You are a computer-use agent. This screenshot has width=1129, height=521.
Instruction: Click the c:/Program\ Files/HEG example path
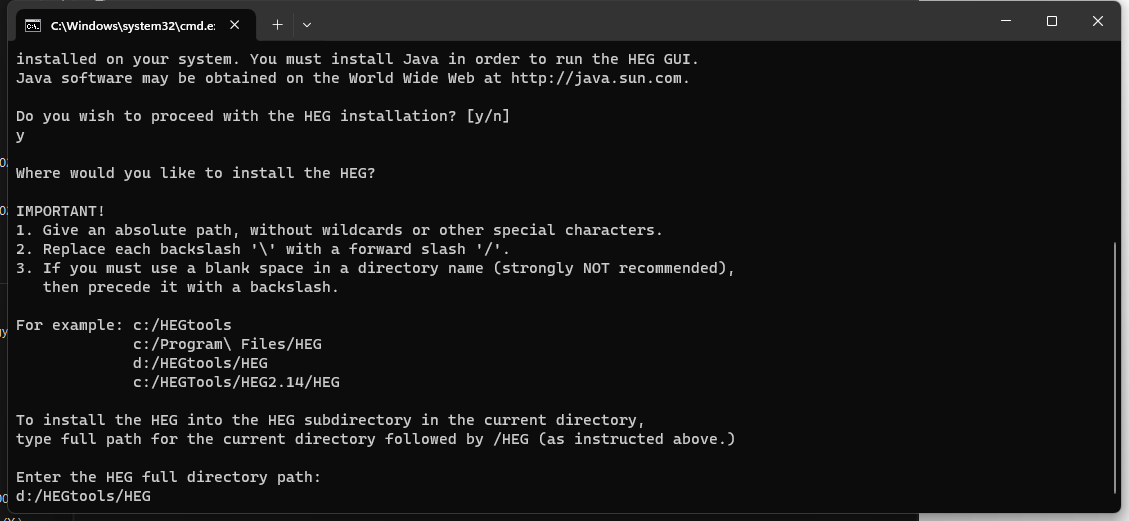(x=227, y=344)
